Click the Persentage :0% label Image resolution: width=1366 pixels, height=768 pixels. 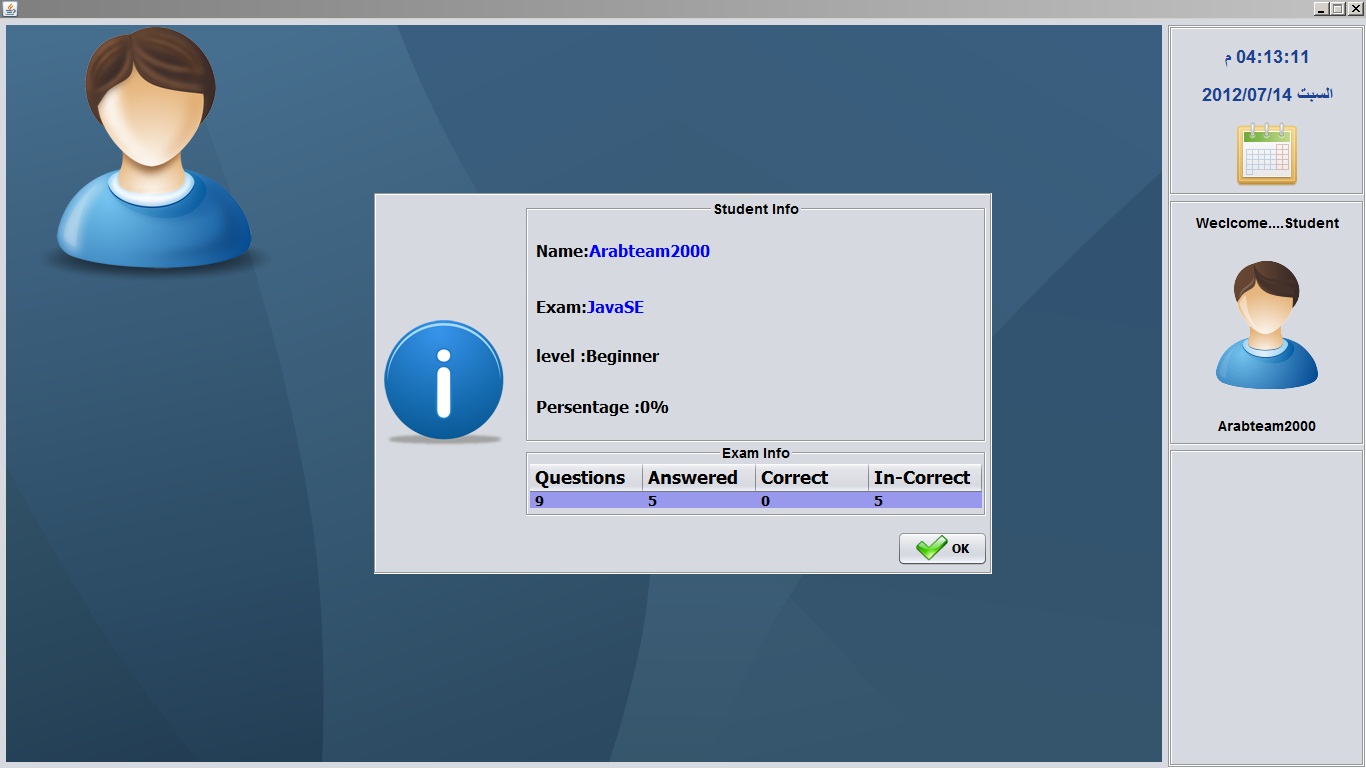pos(602,407)
